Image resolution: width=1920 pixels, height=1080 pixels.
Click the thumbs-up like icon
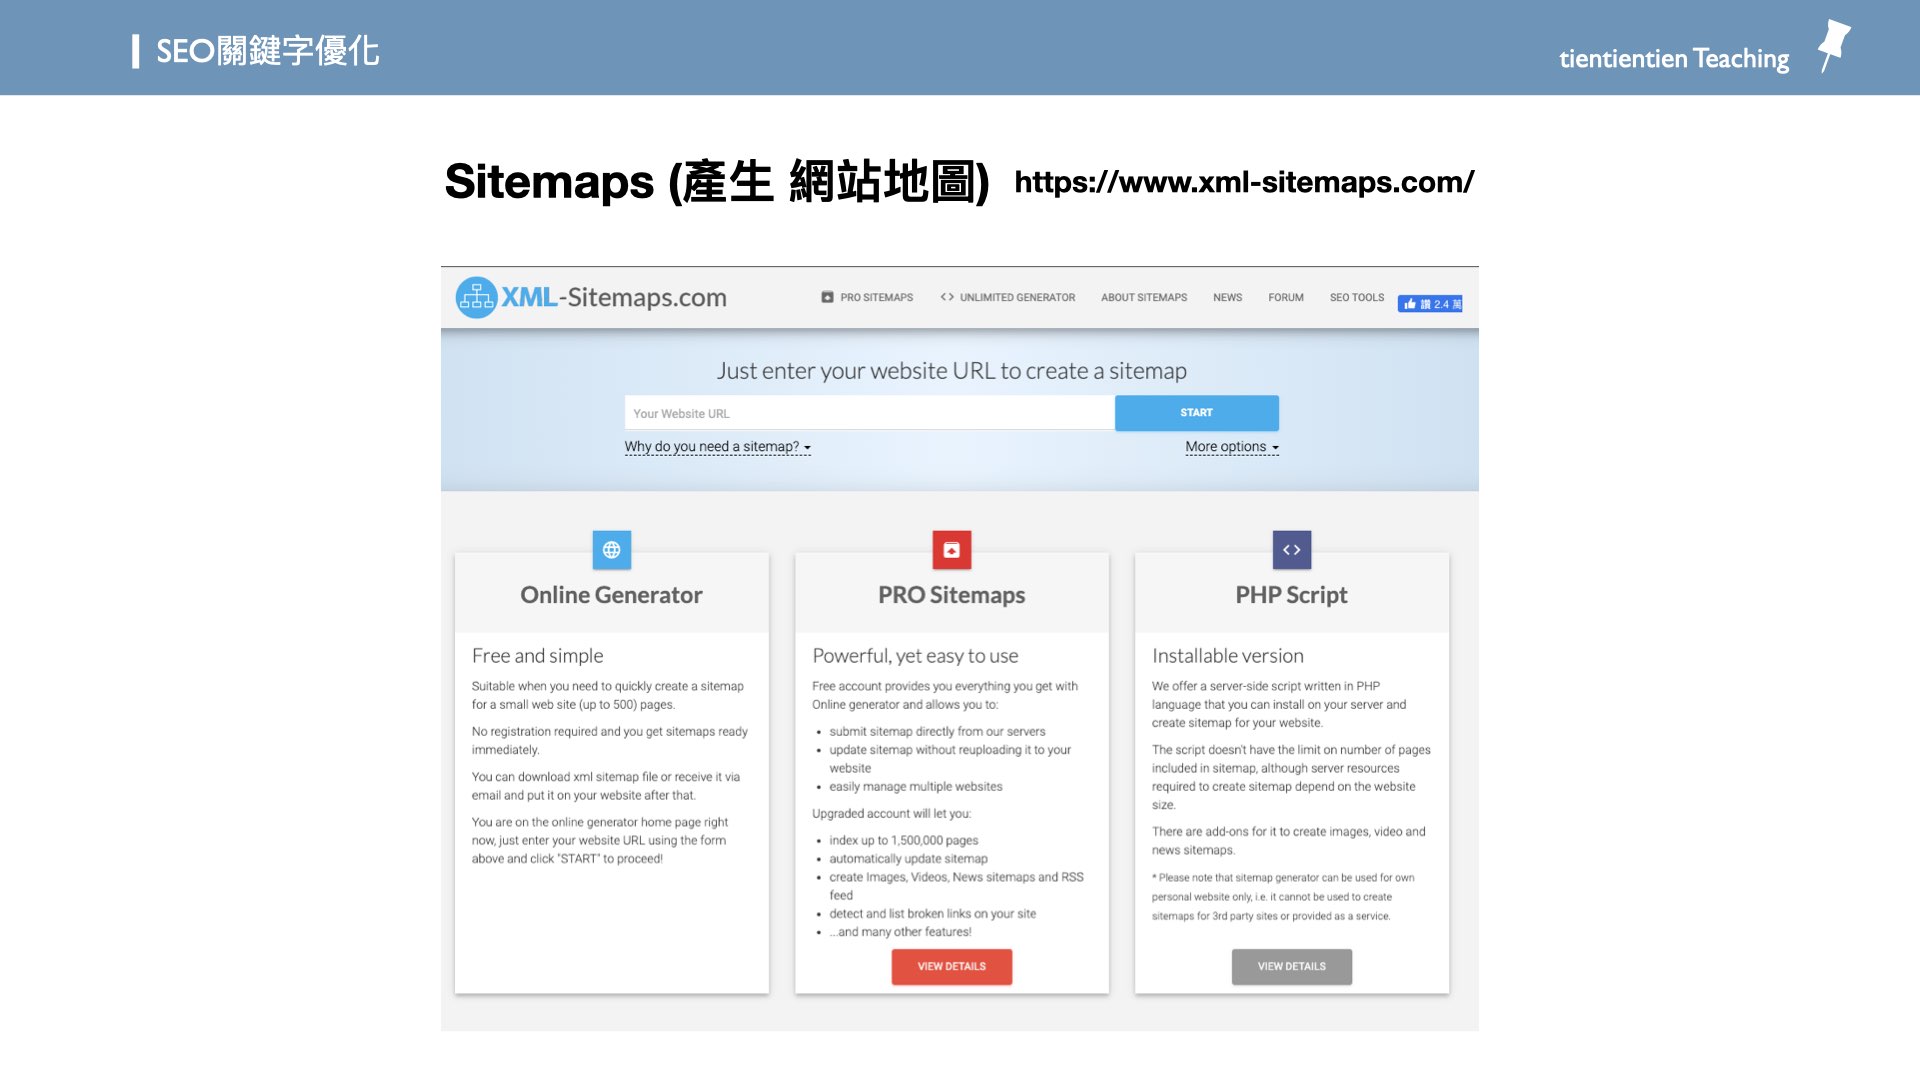[1410, 303]
